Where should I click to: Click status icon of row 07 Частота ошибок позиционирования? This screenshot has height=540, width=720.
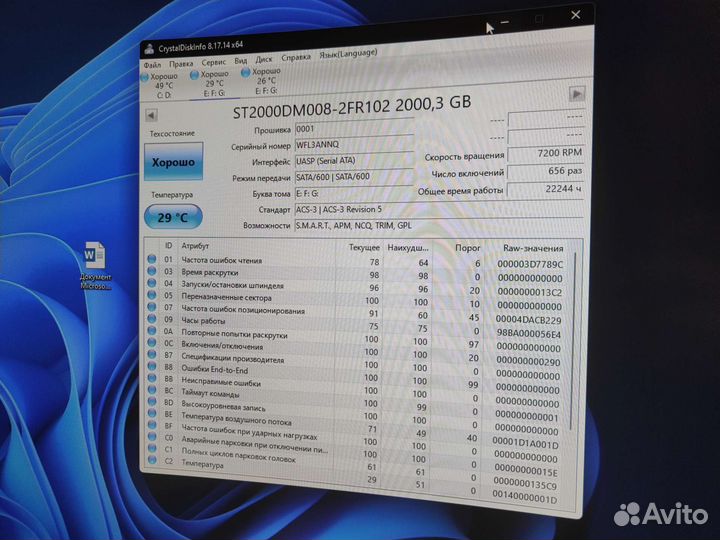[152, 307]
